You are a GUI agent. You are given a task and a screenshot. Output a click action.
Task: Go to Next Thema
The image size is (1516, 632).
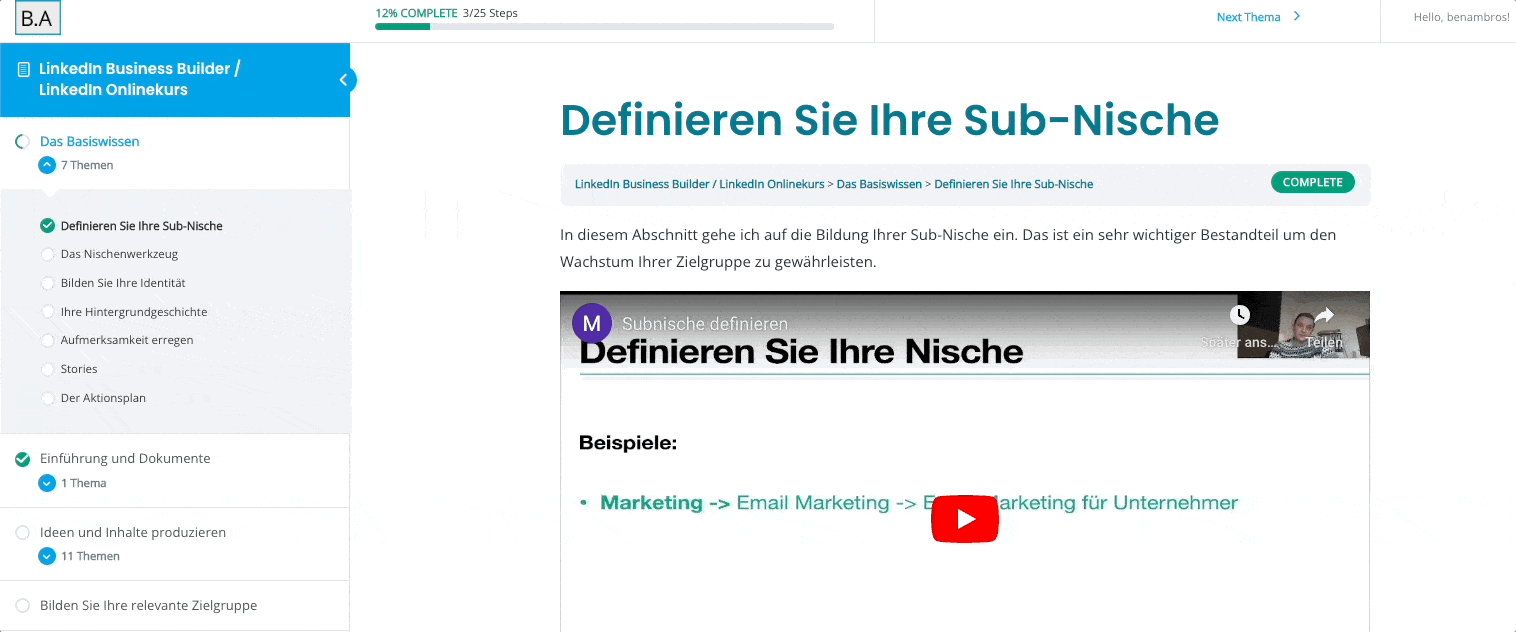[1249, 17]
